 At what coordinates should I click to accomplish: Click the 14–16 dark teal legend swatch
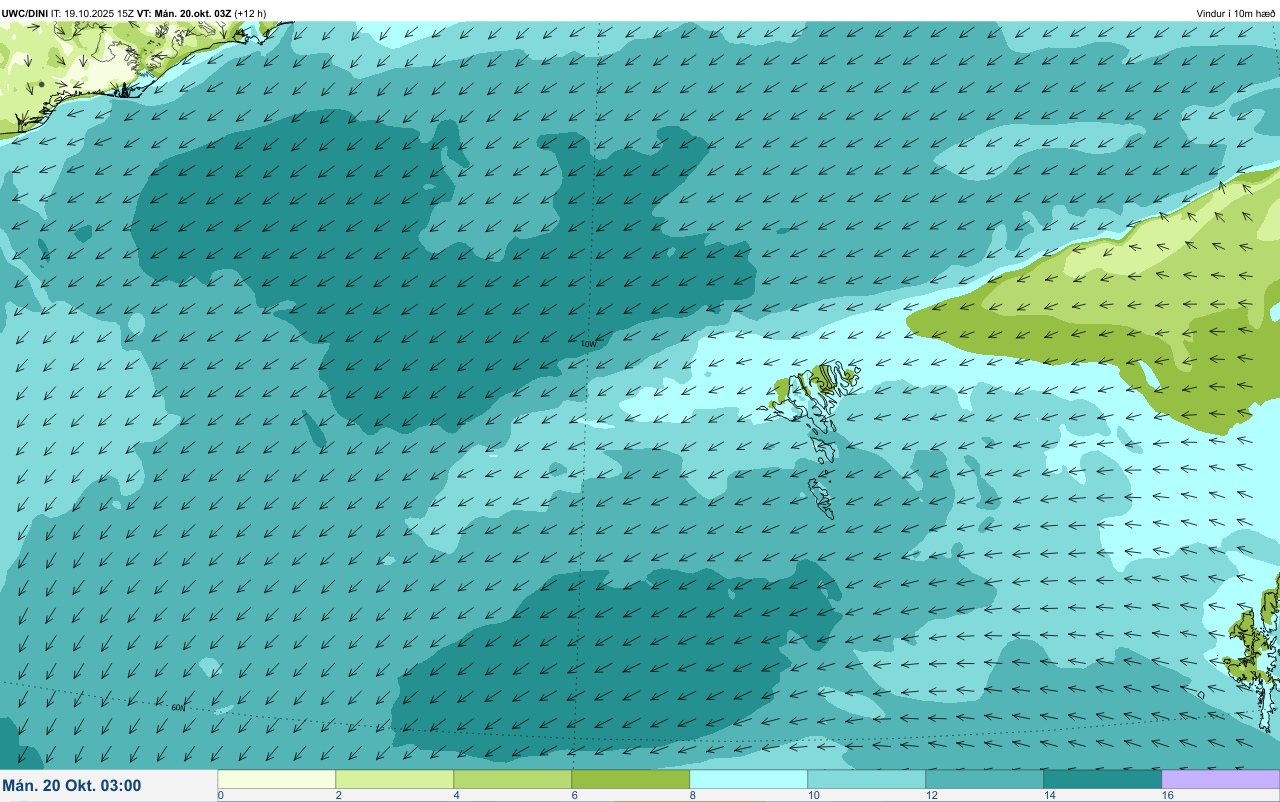(x=1103, y=779)
